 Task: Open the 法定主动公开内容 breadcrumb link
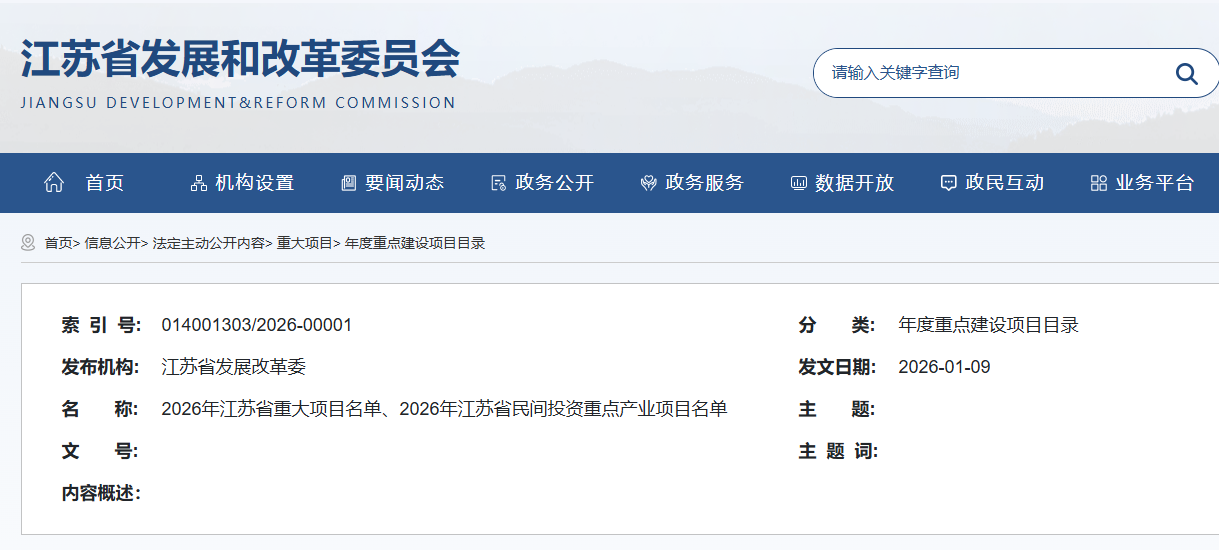click(x=208, y=243)
